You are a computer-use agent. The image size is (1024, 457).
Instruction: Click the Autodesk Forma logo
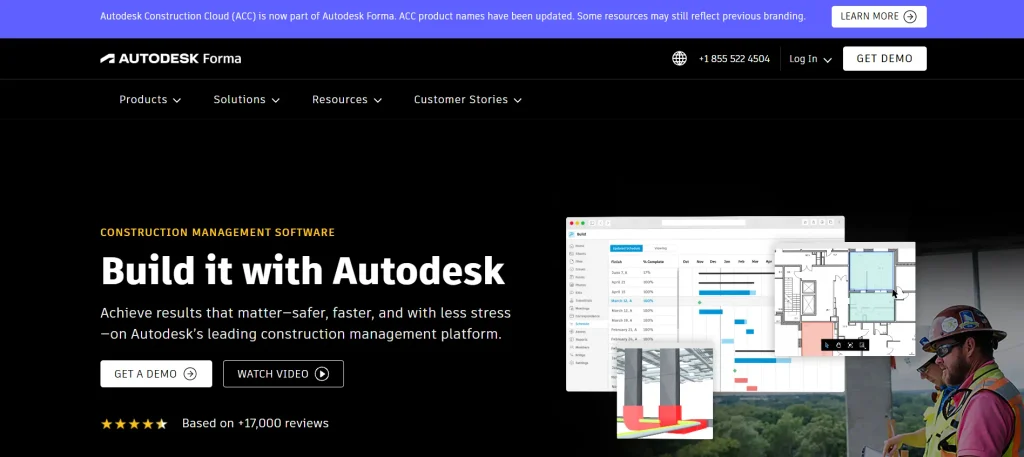170,59
